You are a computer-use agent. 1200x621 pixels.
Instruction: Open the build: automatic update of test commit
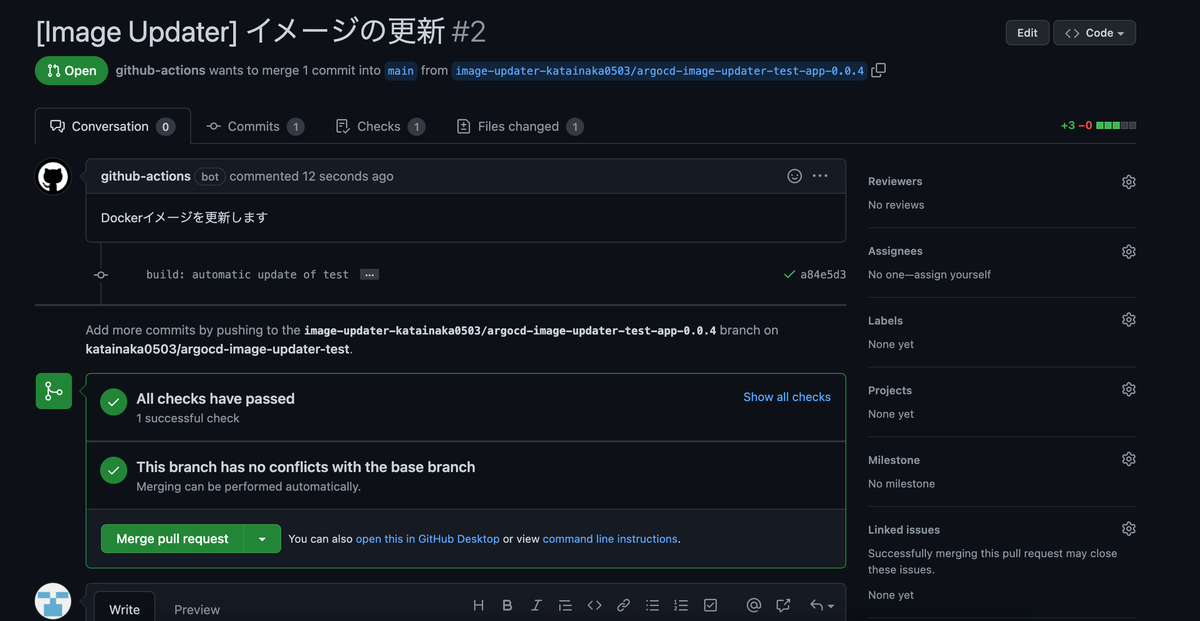click(x=247, y=274)
